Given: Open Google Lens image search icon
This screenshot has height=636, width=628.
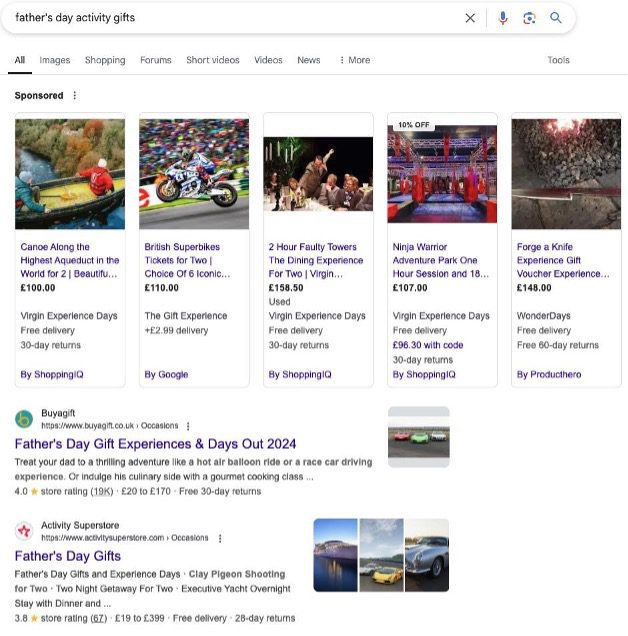Looking at the screenshot, I should 529,18.
